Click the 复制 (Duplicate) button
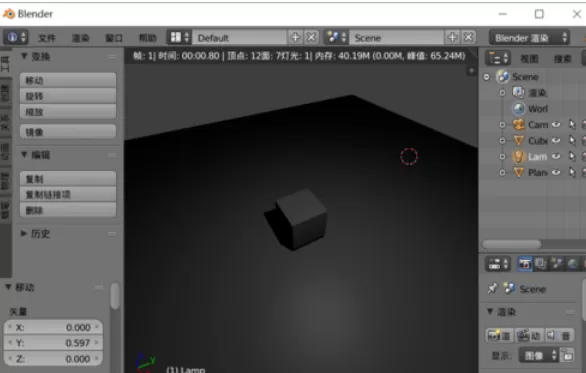This screenshot has width=586, height=373. pos(68,179)
